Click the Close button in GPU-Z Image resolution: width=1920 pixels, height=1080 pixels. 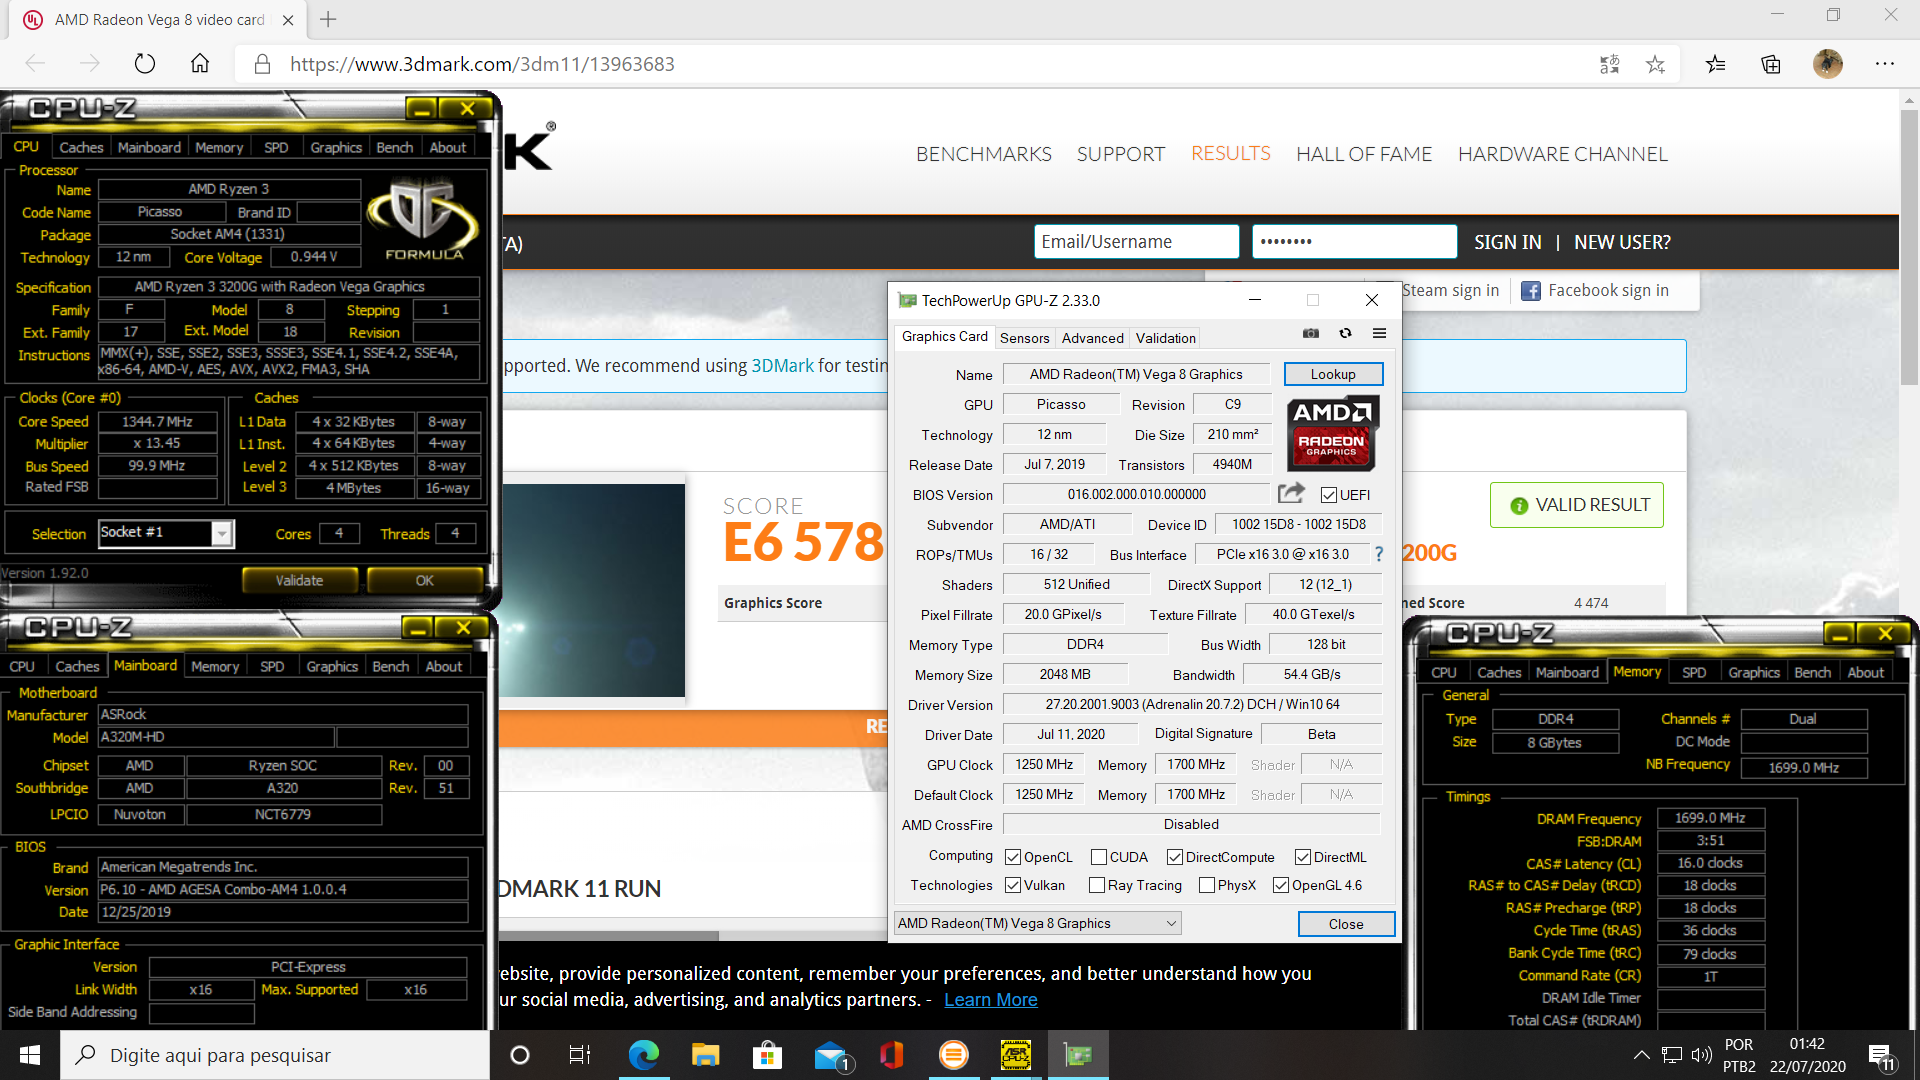[1346, 924]
